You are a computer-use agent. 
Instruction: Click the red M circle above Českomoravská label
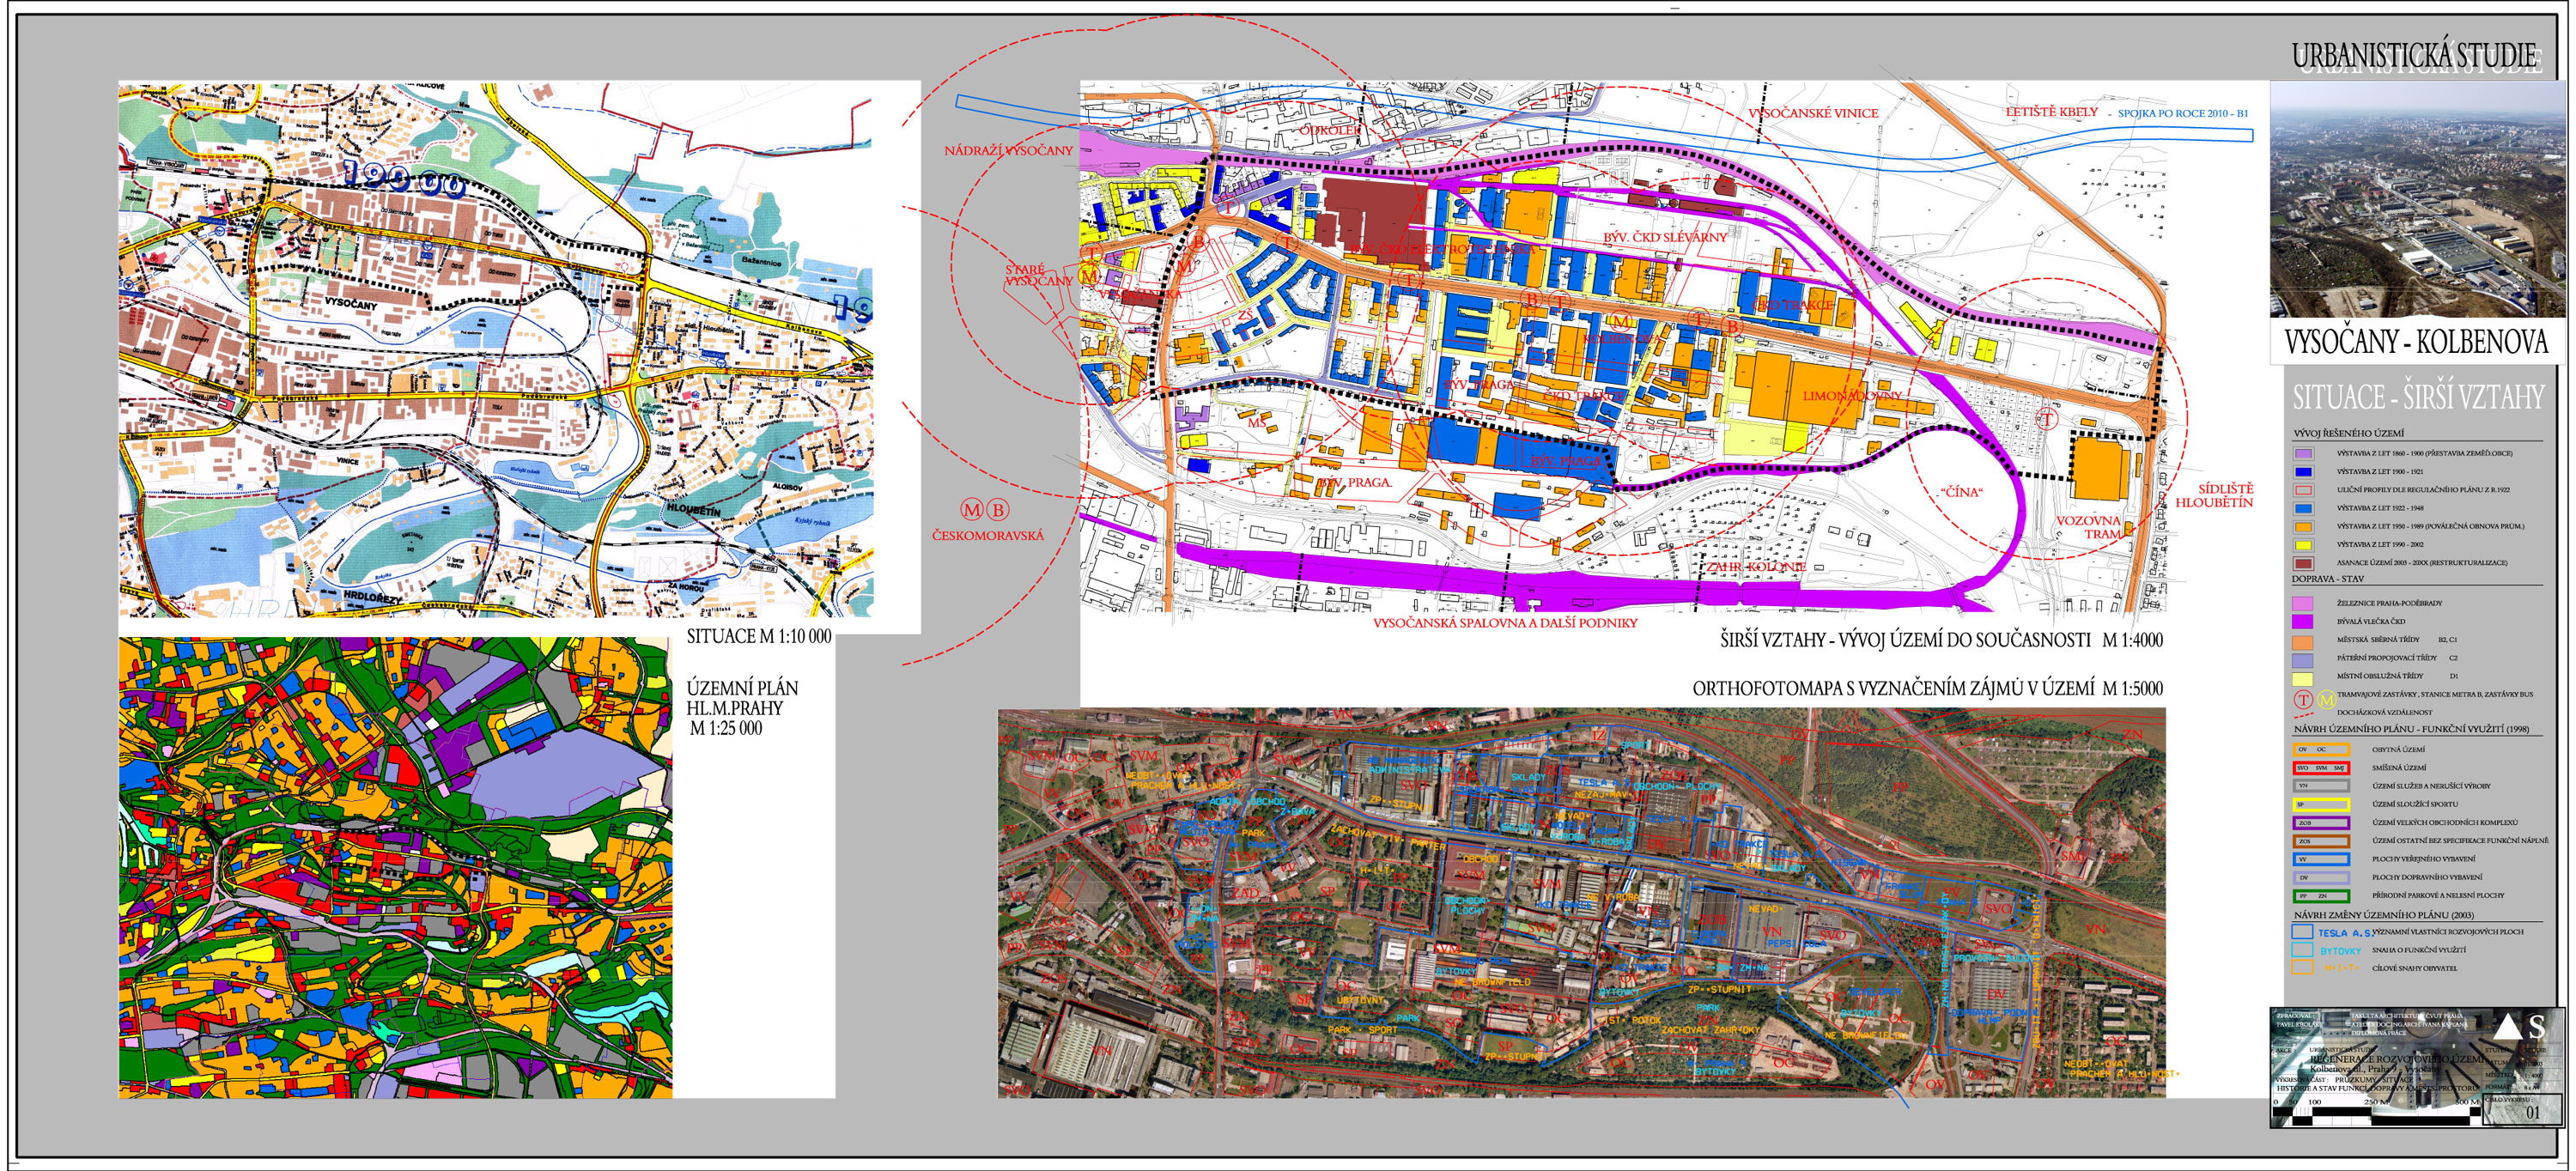point(972,510)
